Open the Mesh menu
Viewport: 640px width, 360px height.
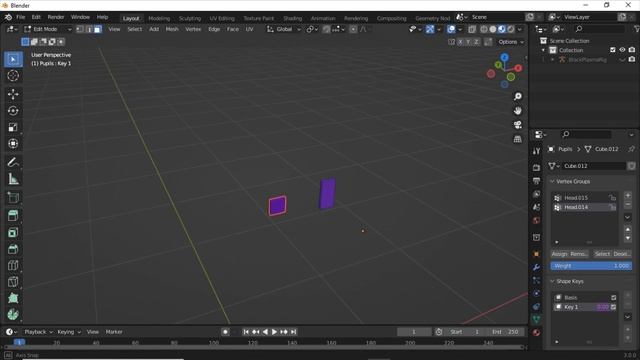(172, 29)
